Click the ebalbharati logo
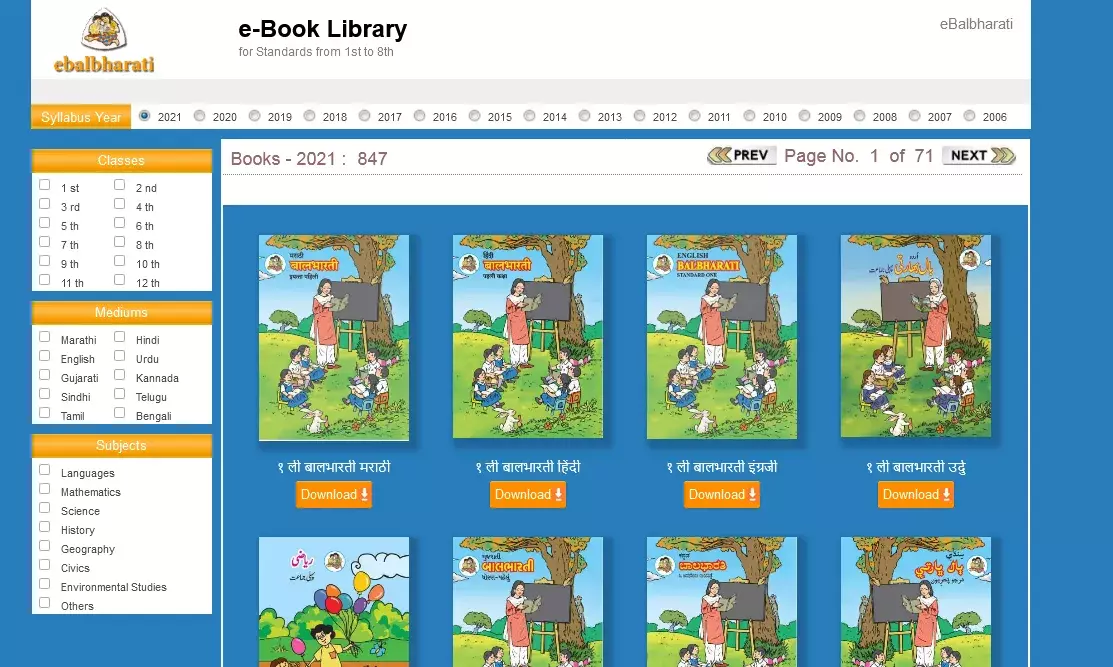 [x=104, y=40]
